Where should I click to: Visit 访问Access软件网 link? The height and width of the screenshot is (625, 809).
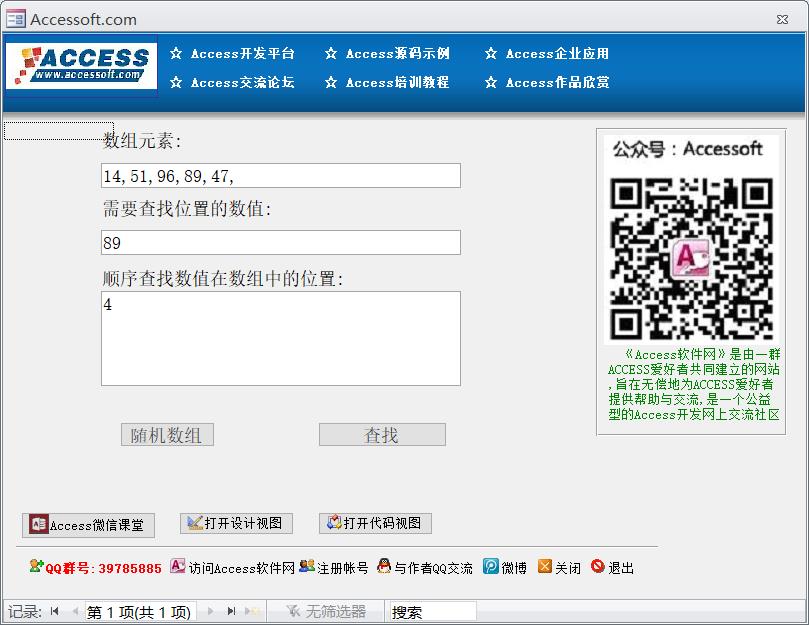point(241,568)
